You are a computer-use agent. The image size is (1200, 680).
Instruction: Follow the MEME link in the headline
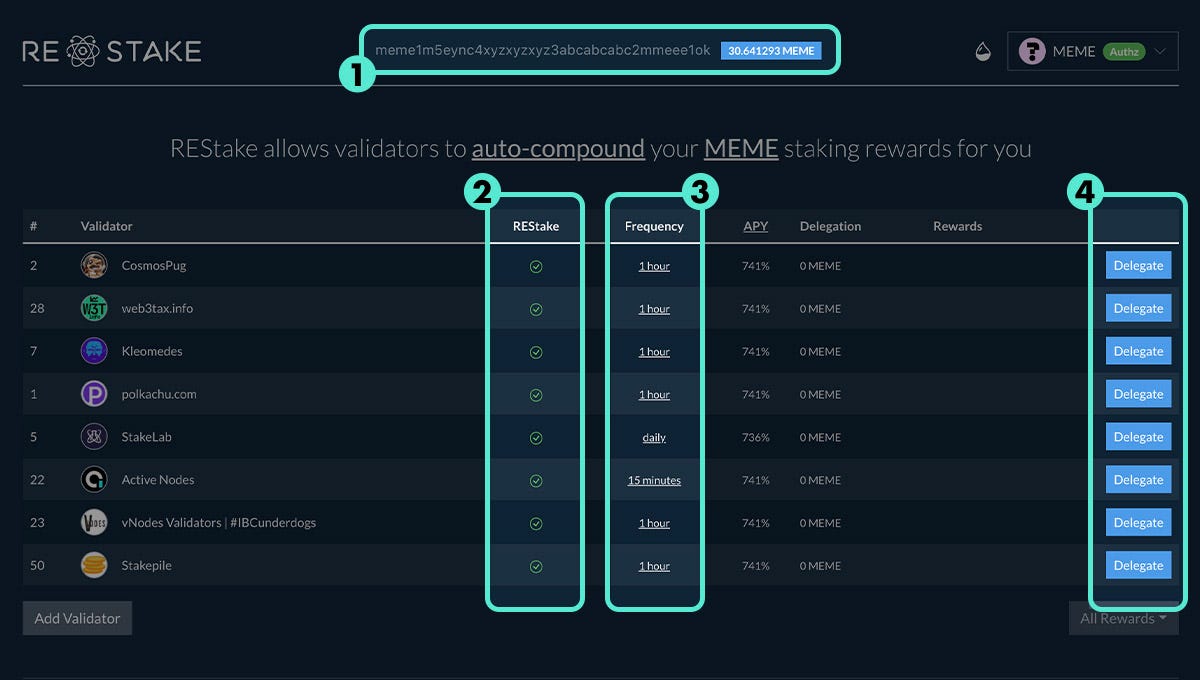pos(741,149)
